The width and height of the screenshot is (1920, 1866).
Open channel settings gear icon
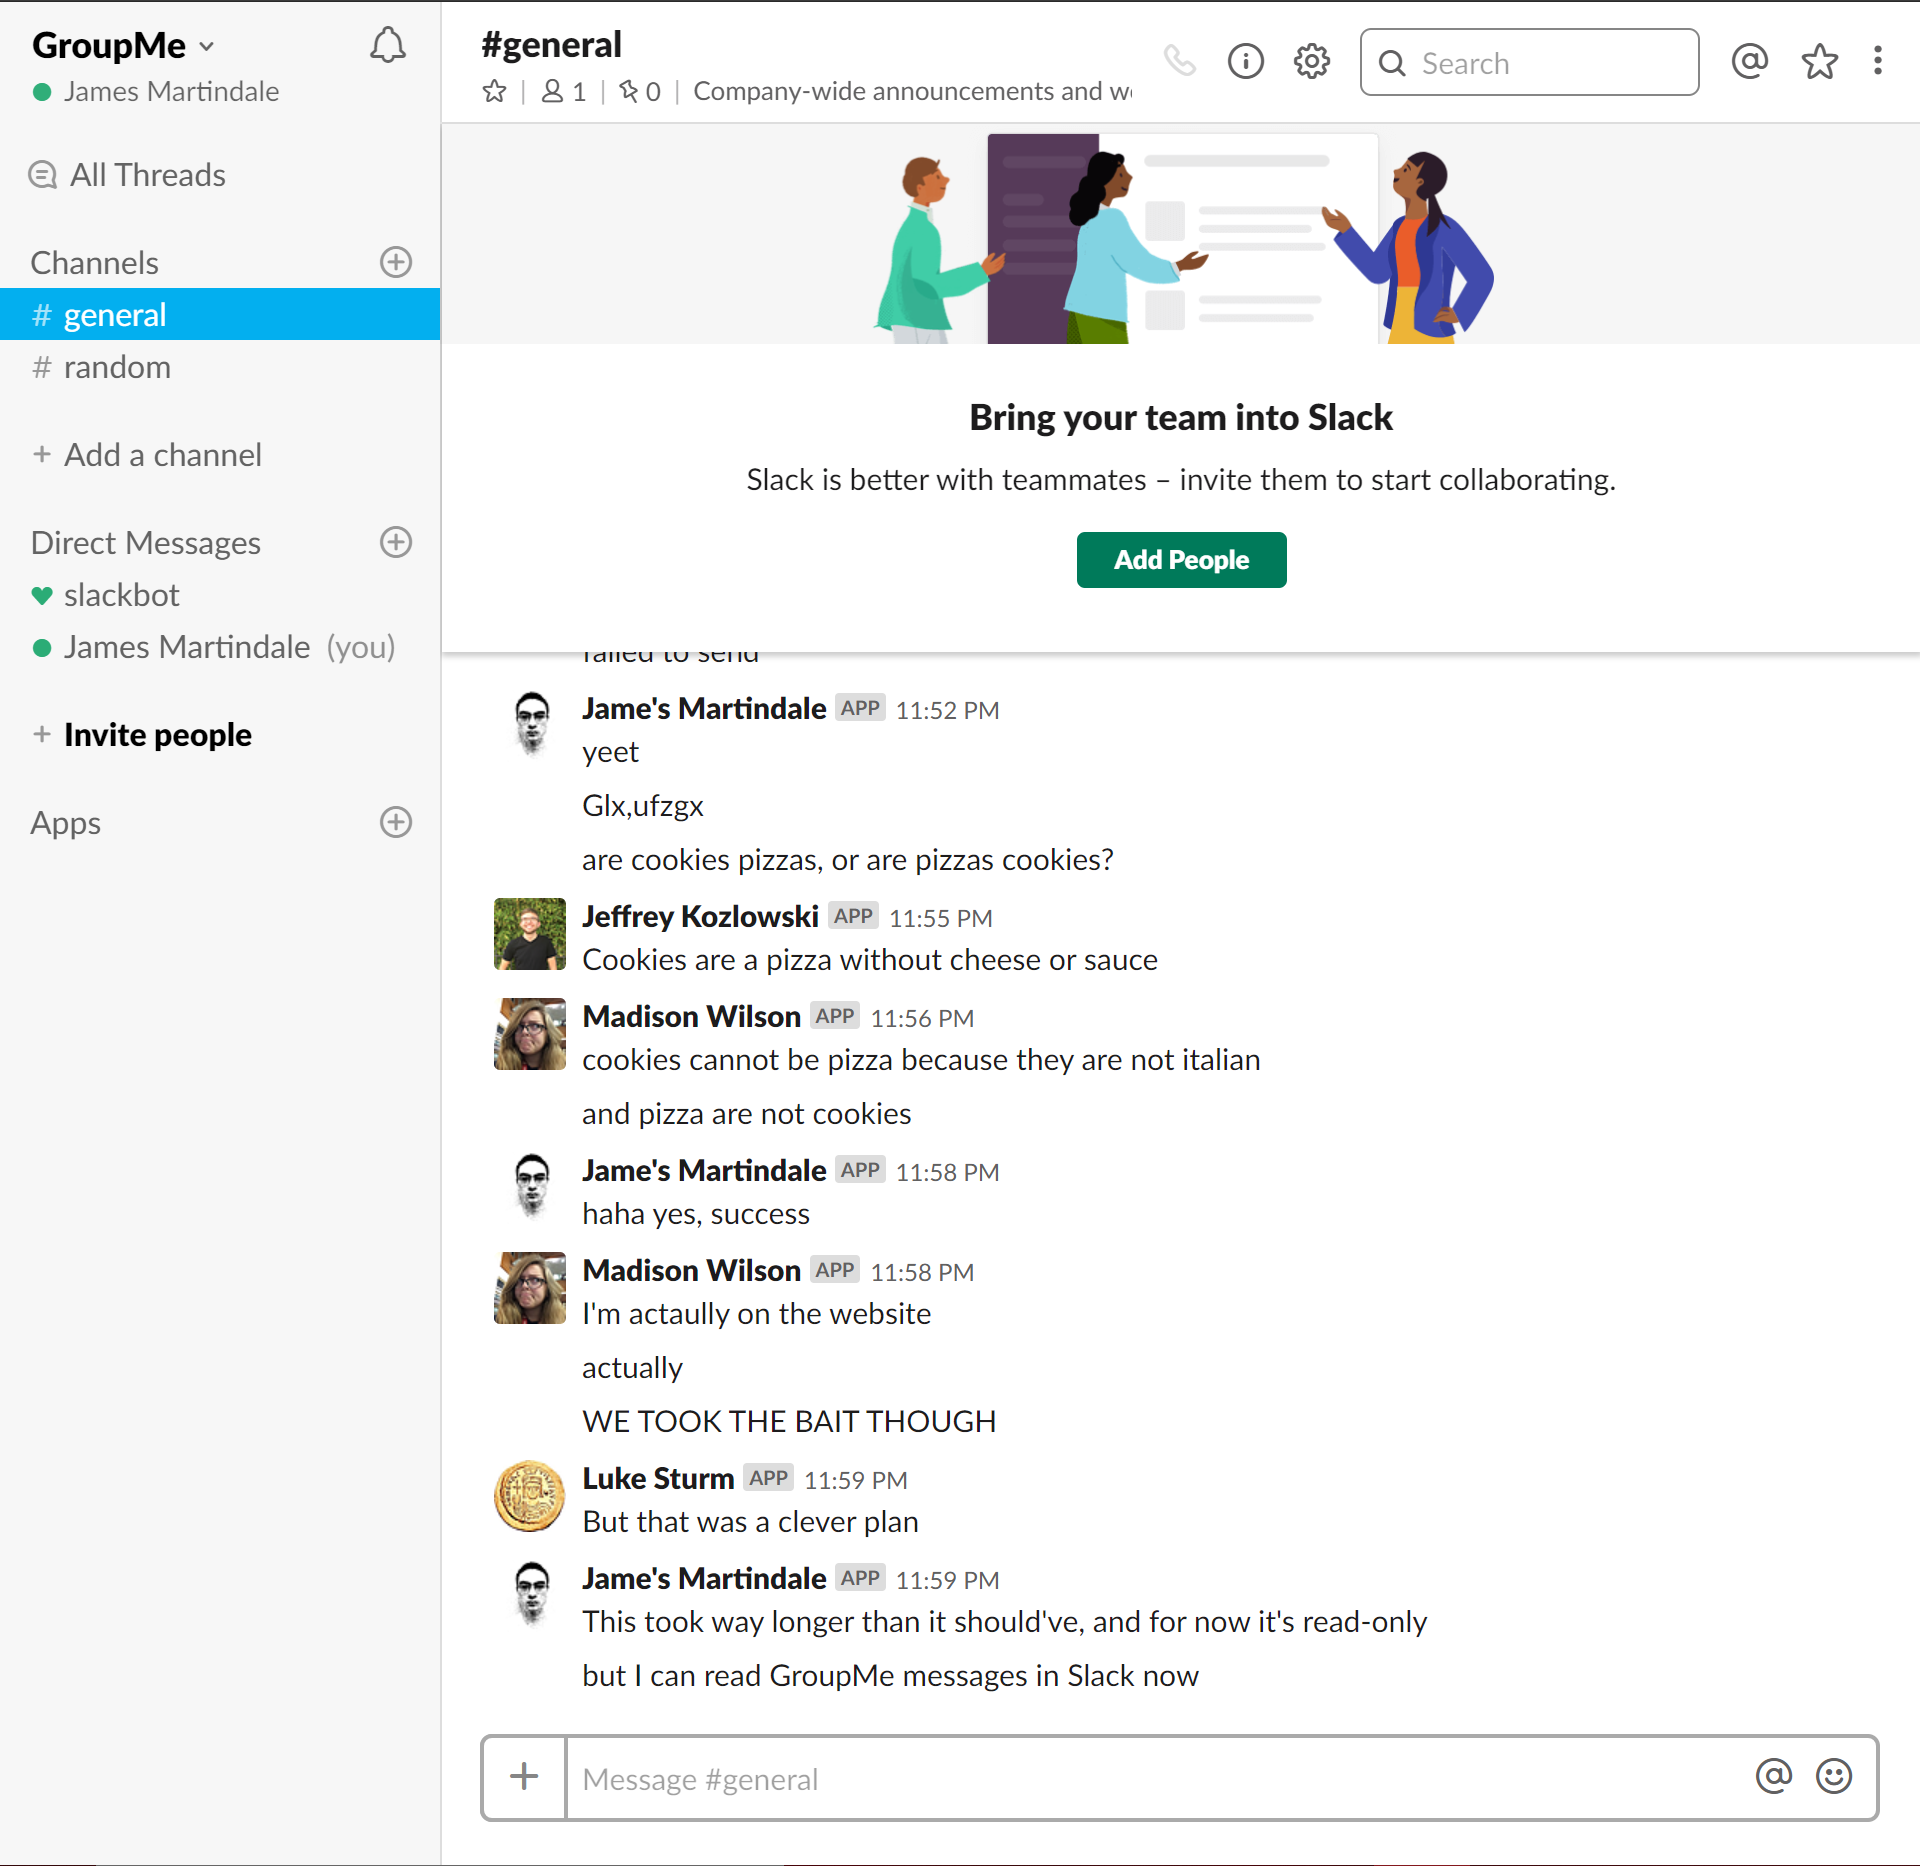pos(1311,62)
